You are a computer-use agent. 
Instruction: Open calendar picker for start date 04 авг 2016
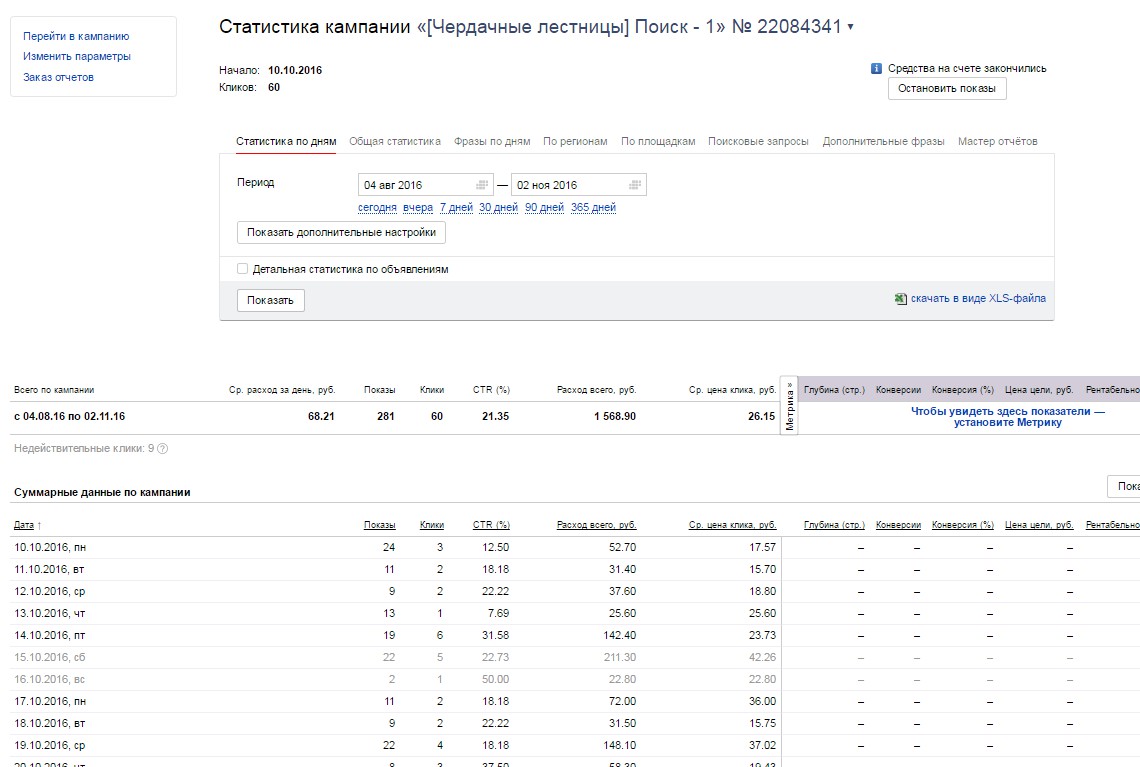482,185
